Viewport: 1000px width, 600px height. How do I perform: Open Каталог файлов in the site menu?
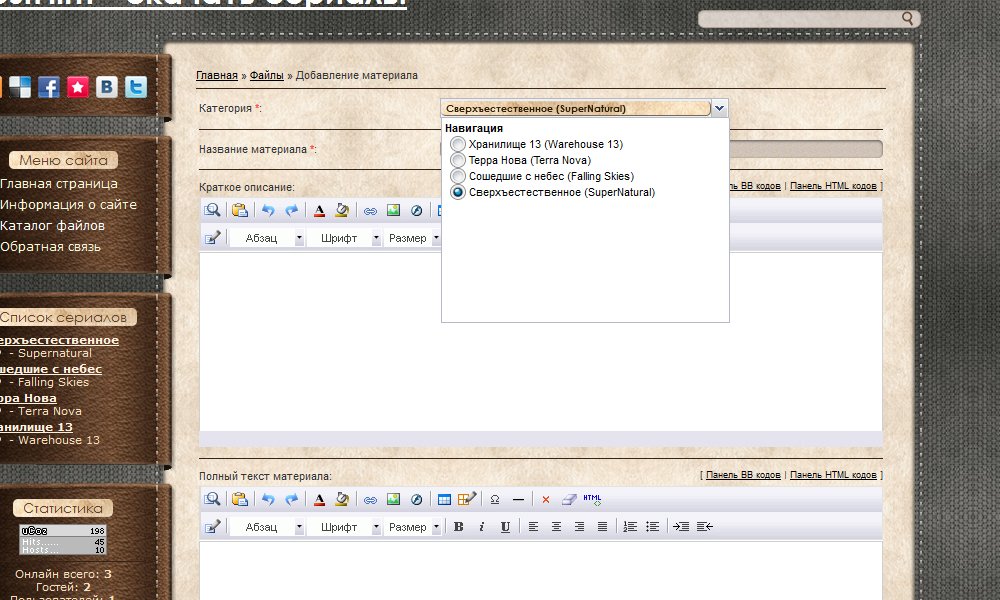[x=52, y=226]
